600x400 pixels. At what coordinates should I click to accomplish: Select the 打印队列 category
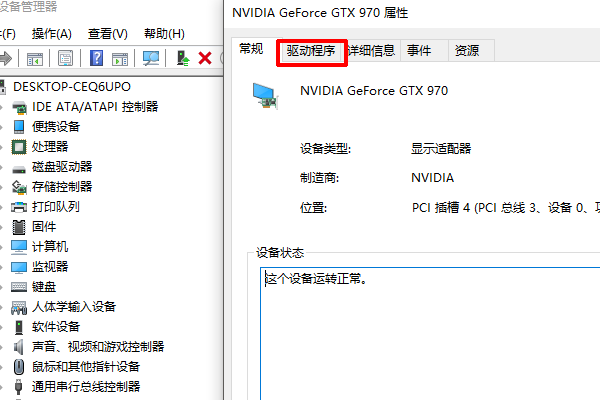(56, 207)
